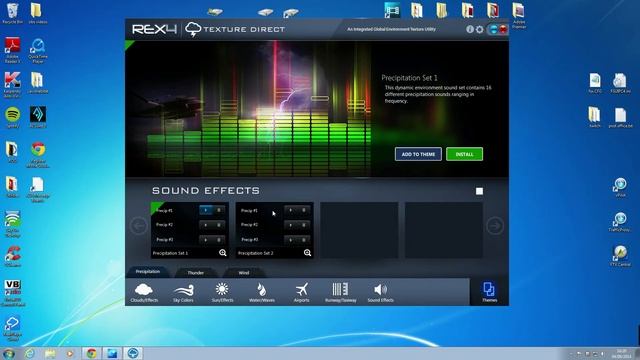This screenshot has width=640, height=360.
Task: Switch to Water/Waves textures
Action: pyautogui.click(x=262, y=293)
